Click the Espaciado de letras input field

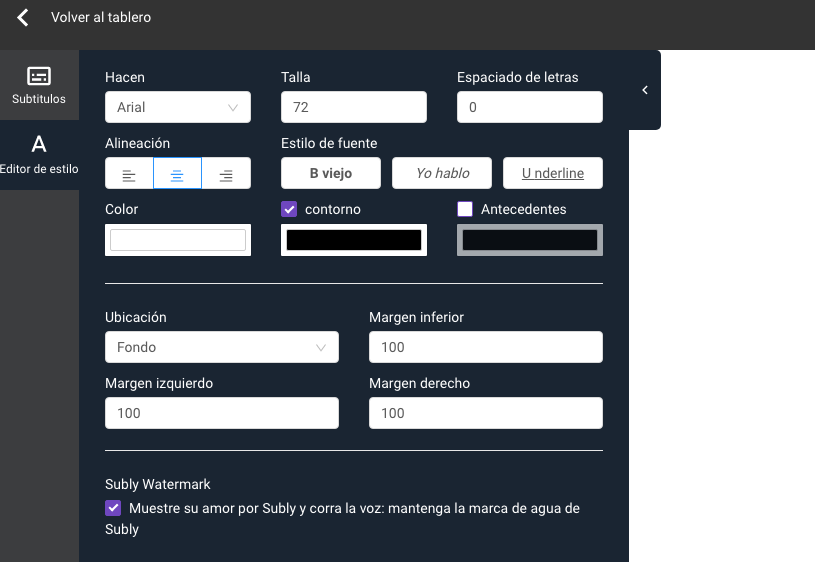[529, 107]
